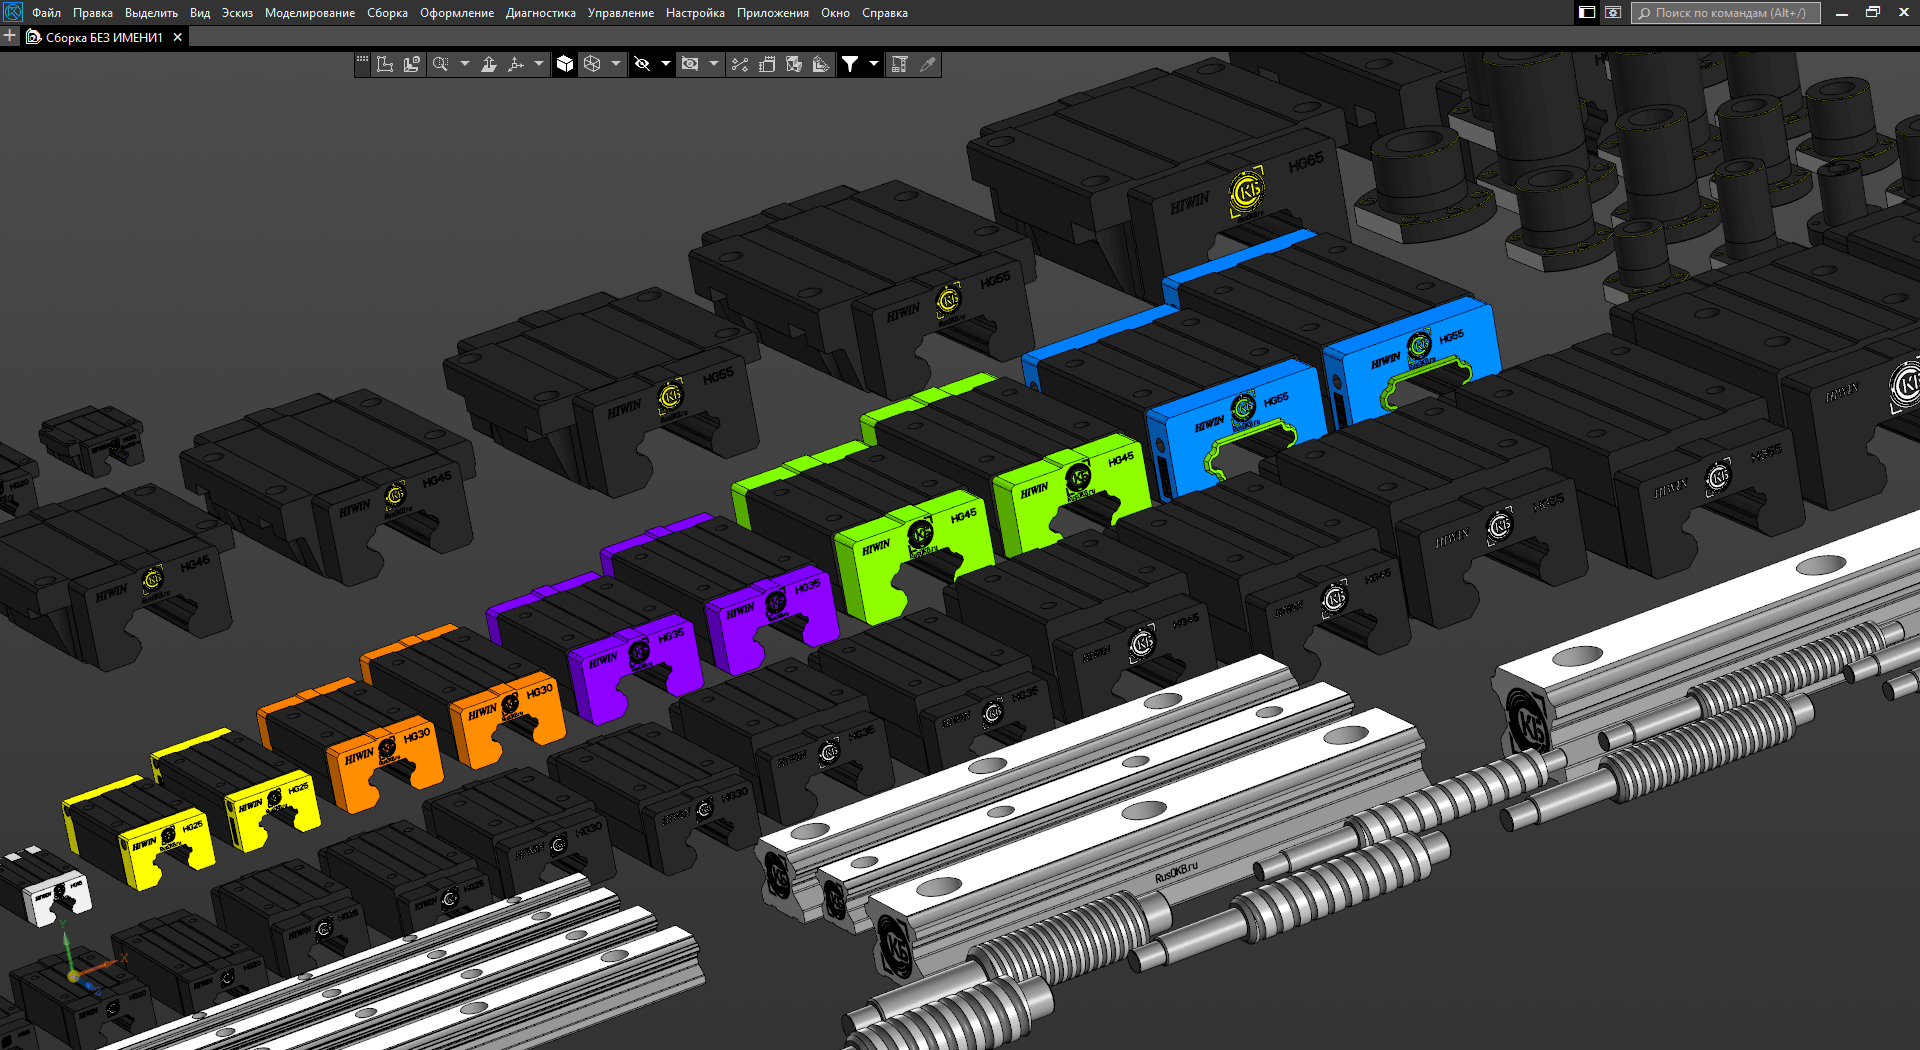The image size is (1920, 1050).
Task: Click the L-shaped sketch contour icon
Action: click(x=385, y=64)
